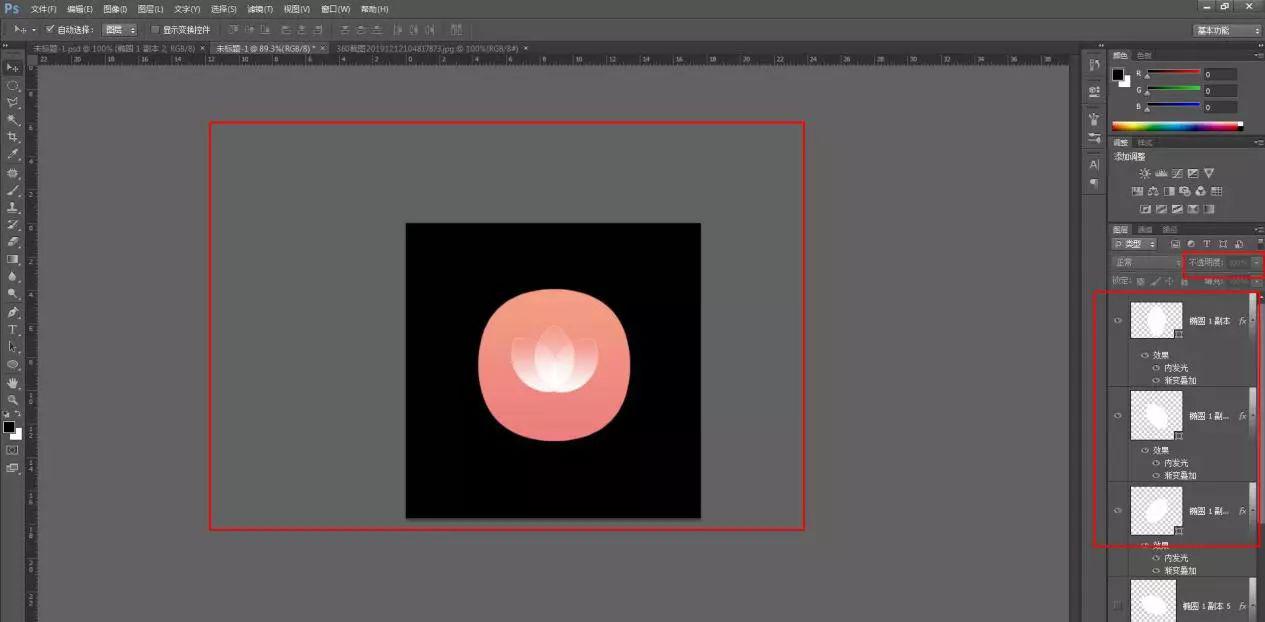Select the Move tool in the toolbox
Screen dimensions: 1265x622
pyautogui.click(x=13, y=67)
